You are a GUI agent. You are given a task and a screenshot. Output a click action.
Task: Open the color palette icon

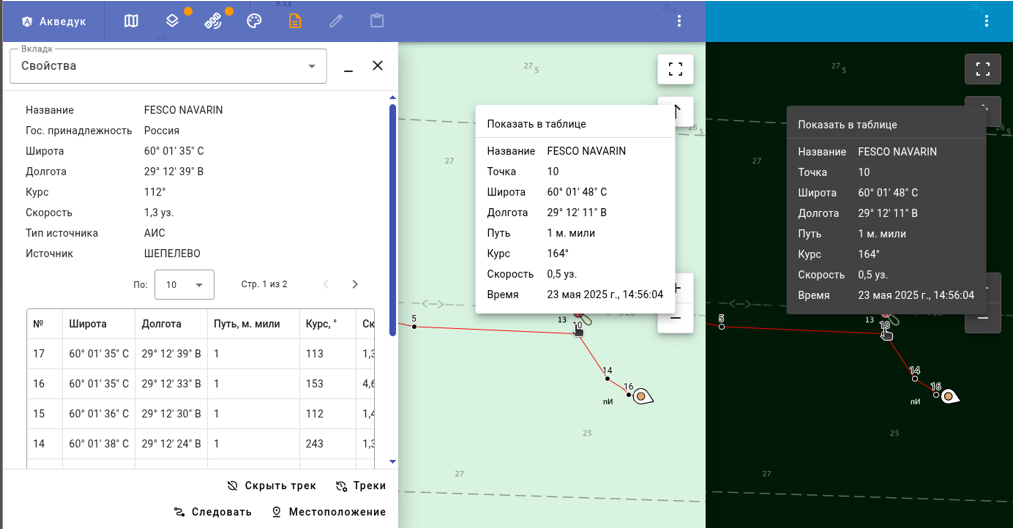click(x=254, y=21)
